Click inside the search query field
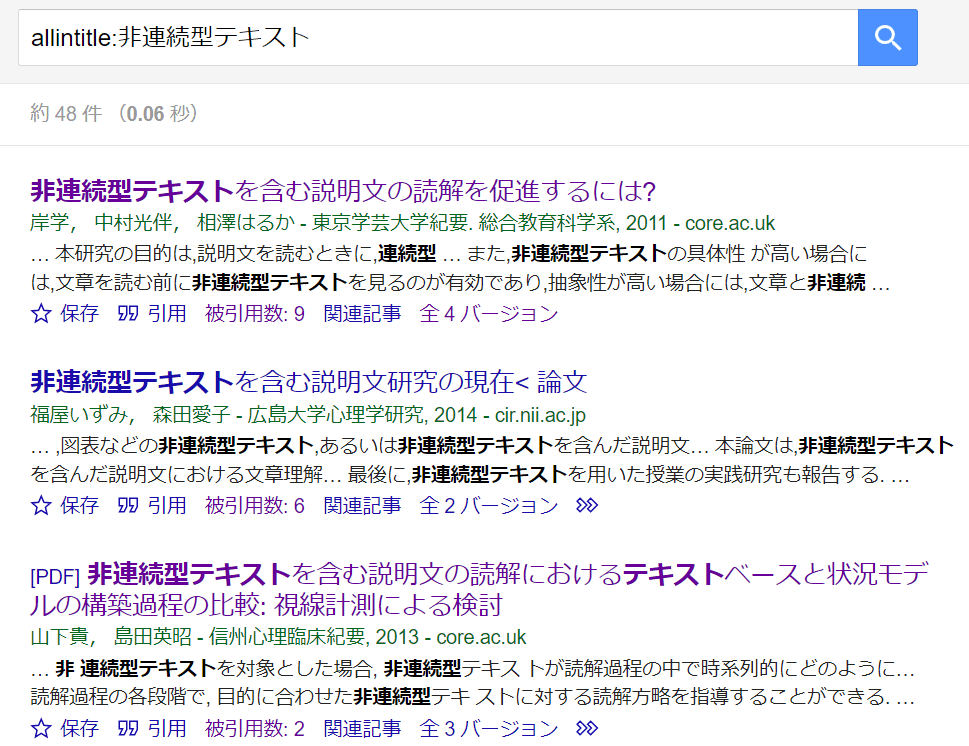 tap(430, 37)
